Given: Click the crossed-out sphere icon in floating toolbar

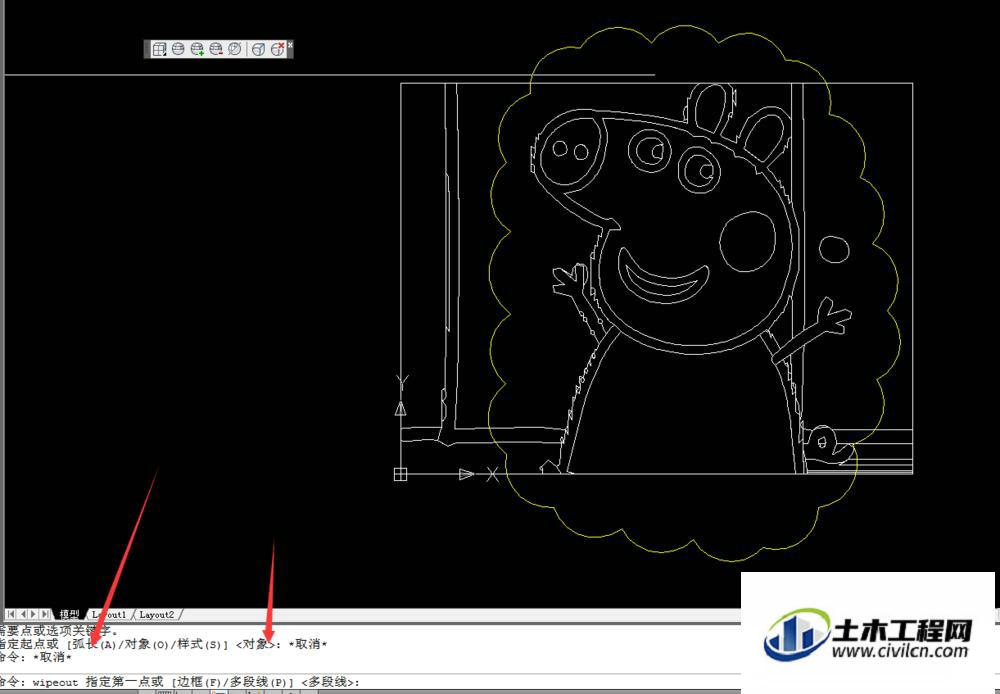Looking at the screenshot, I should click(235, 49).
